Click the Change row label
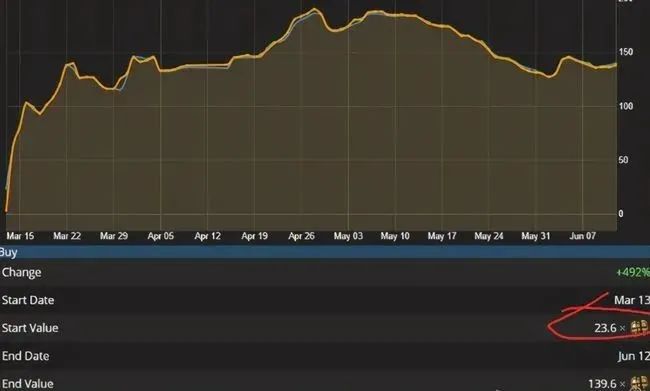Screen dimensions: 650x391 pyautogui.click(x=22, y=272)
